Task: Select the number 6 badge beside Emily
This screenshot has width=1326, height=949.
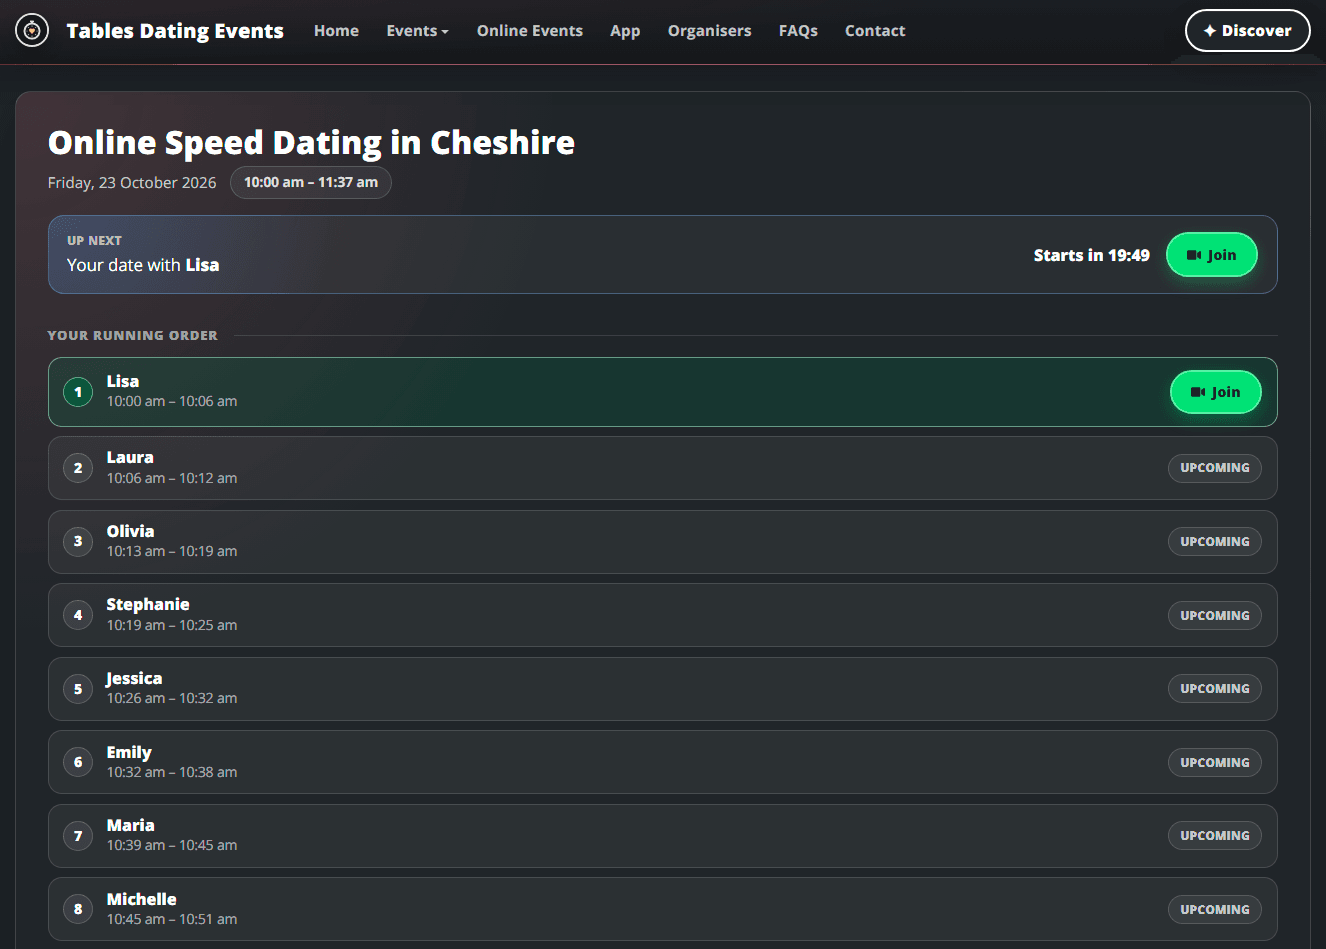Action: [78, 762]
